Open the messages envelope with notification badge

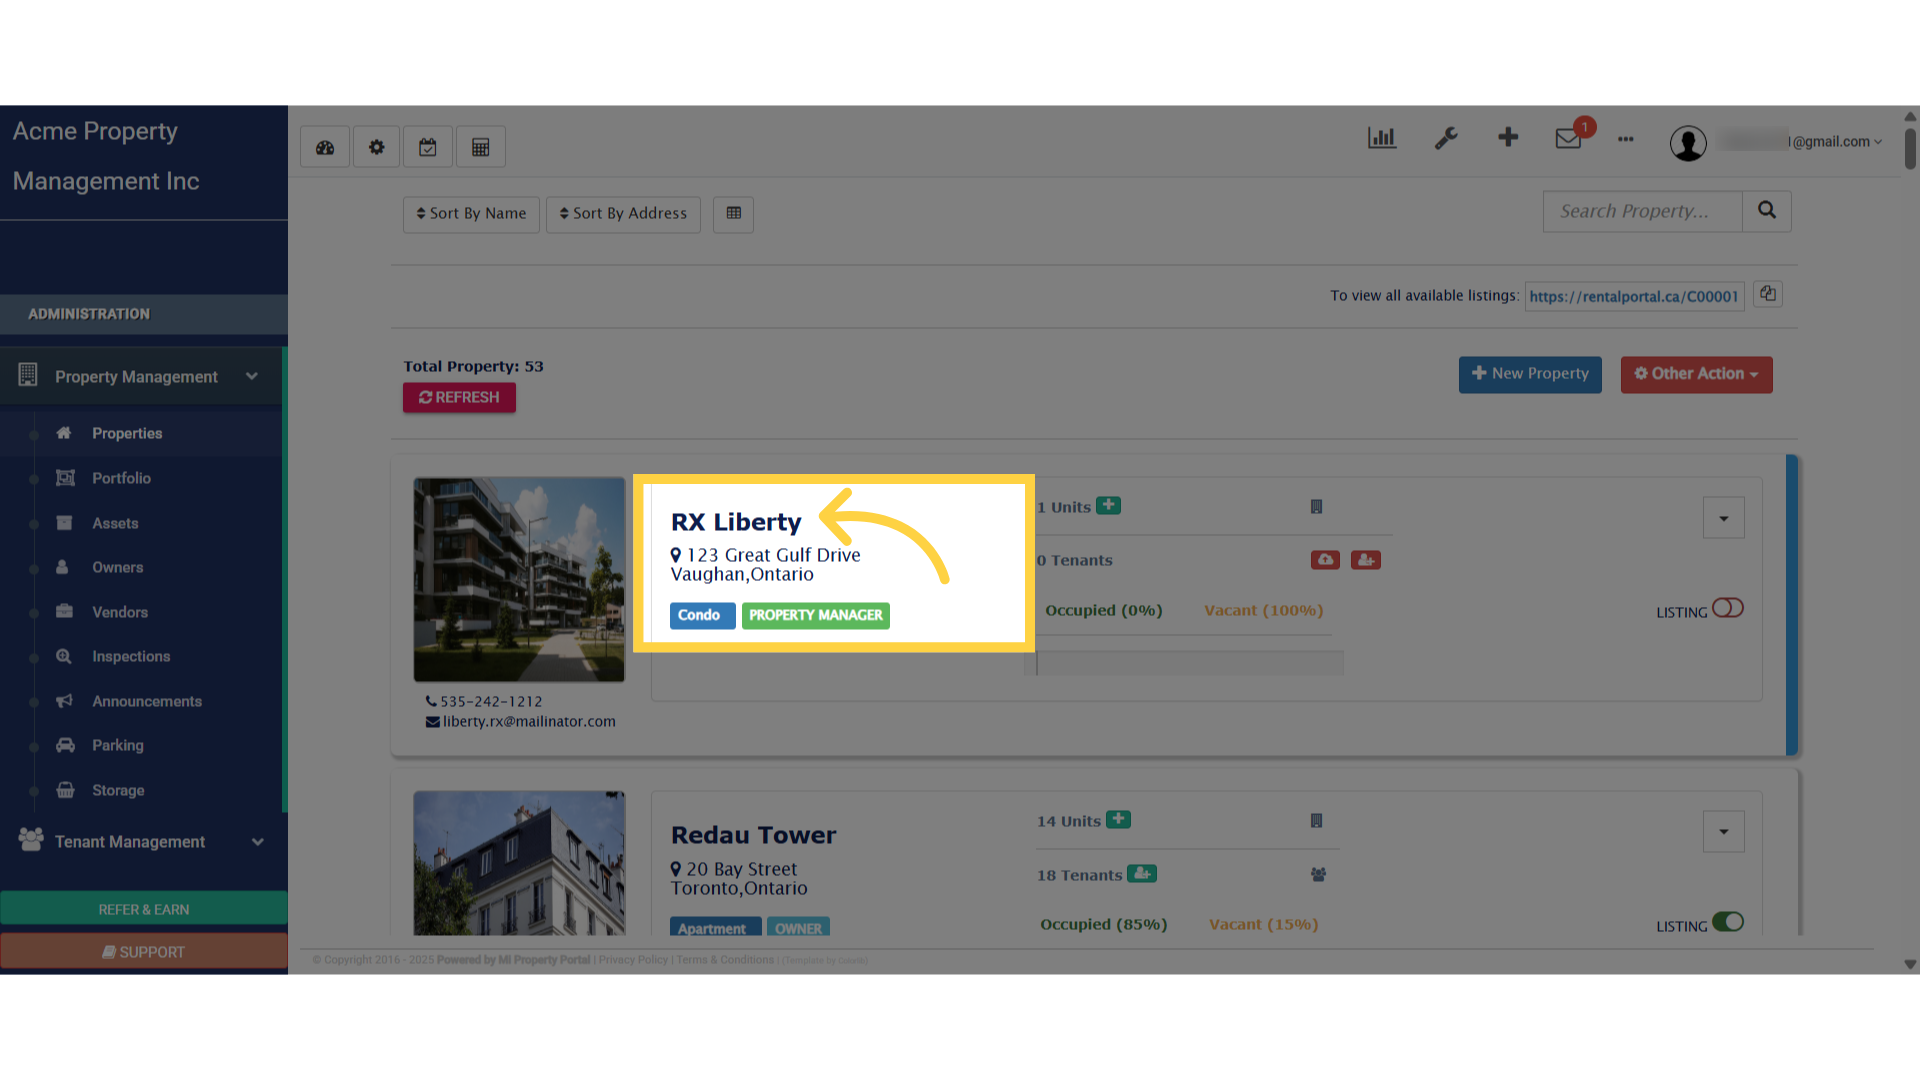pos(1567,140)
